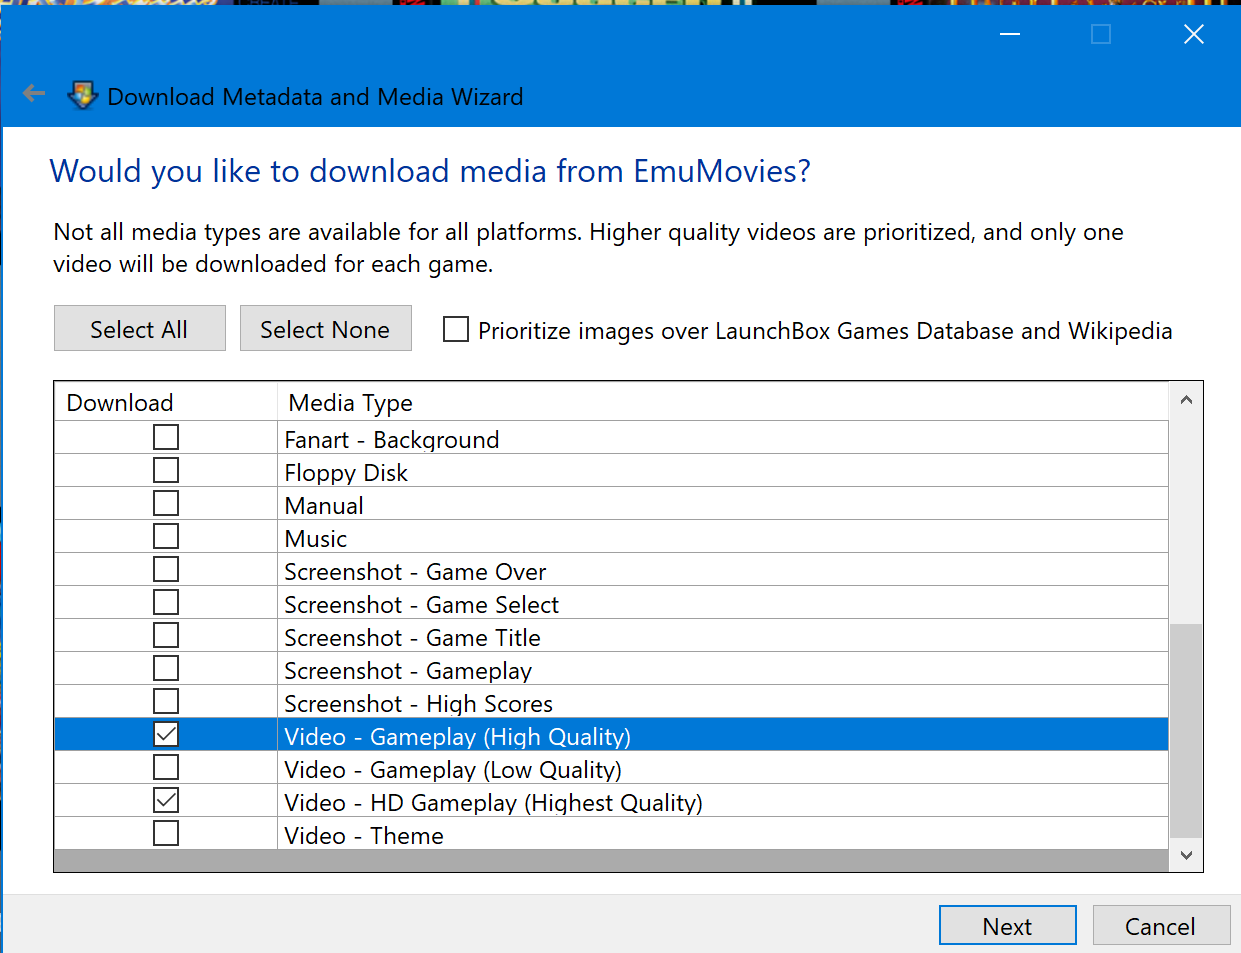Select the 'Music' row text
The image size is (1241, 953).
tap(316, 539)
